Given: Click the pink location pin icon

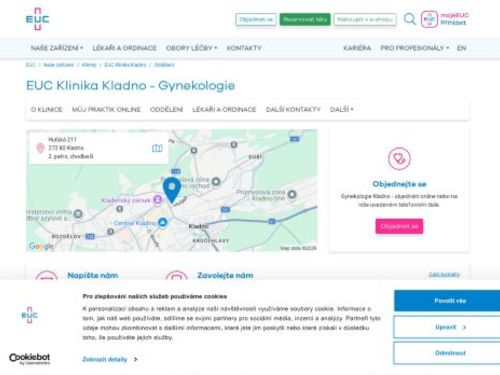Looking at the screenshot, I should point(40,148).
